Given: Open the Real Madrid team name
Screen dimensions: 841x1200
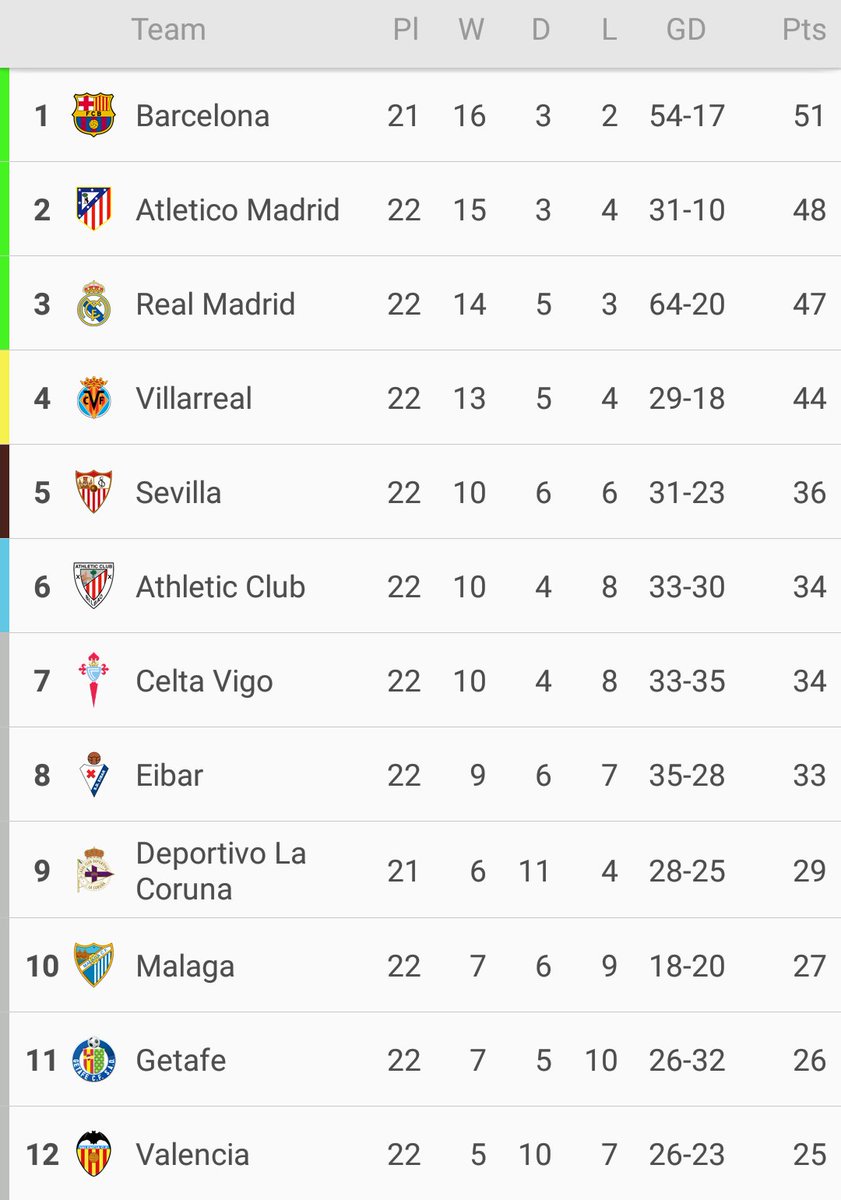Looking at the screenshot, I should [x=215, y=304].
